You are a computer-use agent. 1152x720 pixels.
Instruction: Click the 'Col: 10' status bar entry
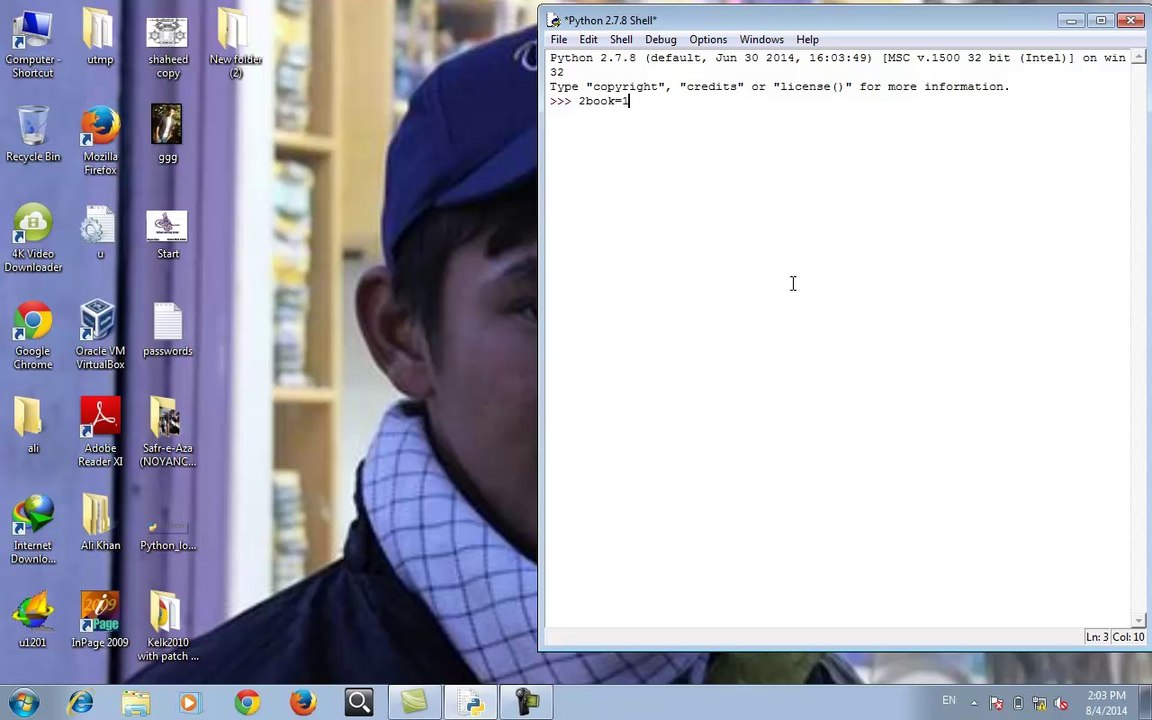click(x=1128, y=637)
